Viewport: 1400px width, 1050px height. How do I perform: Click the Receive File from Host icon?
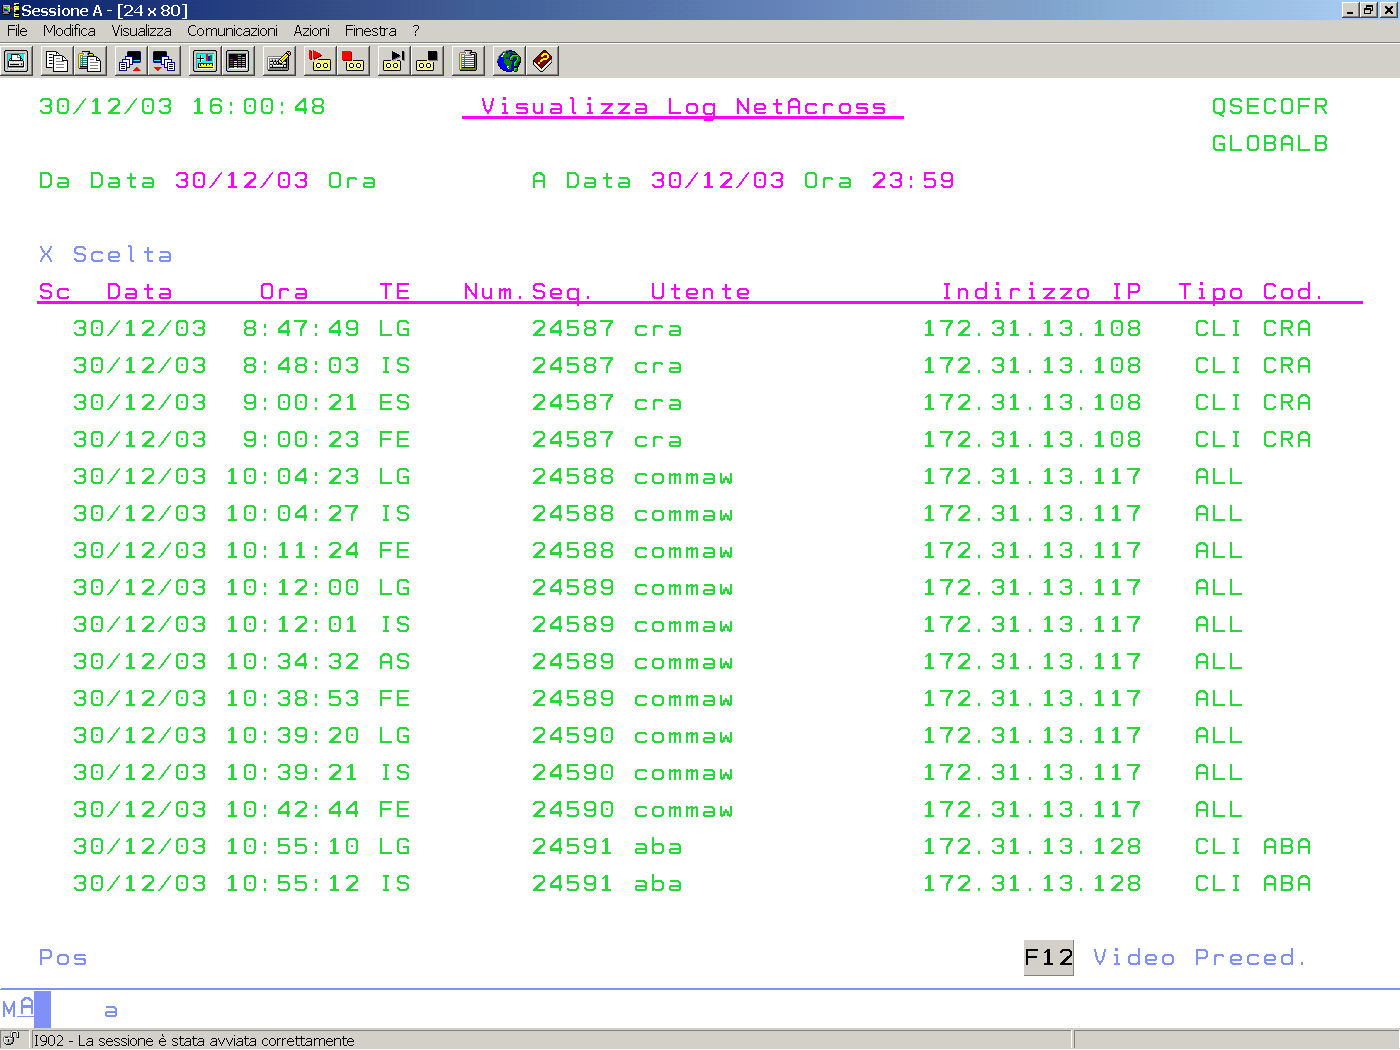[164, 61]
